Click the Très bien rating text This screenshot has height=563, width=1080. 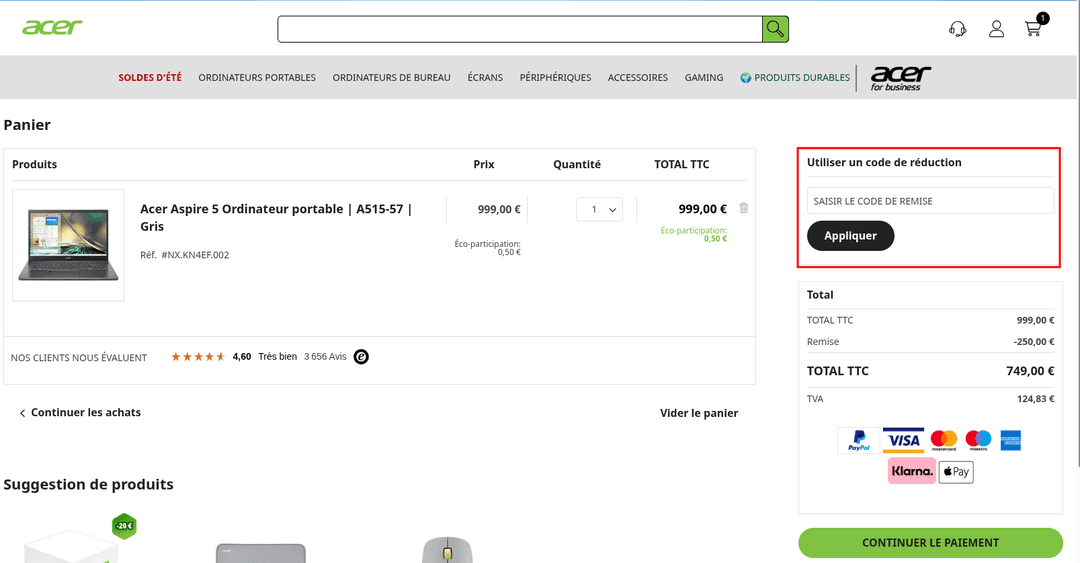point(278,356)
